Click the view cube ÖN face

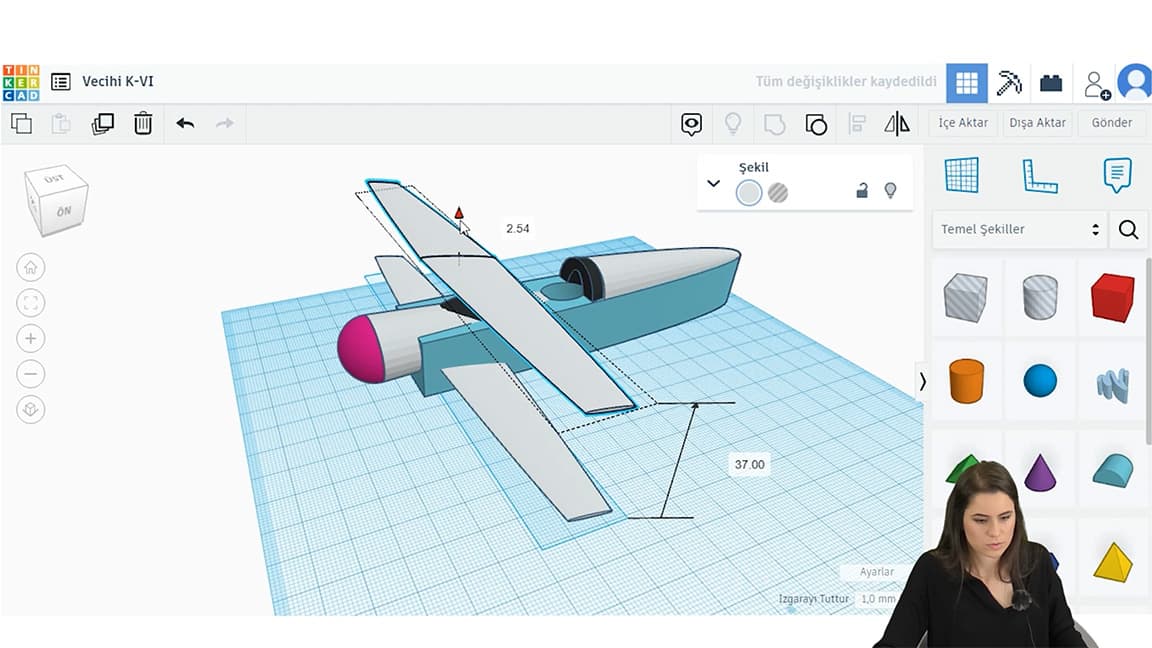pos(63,211)
